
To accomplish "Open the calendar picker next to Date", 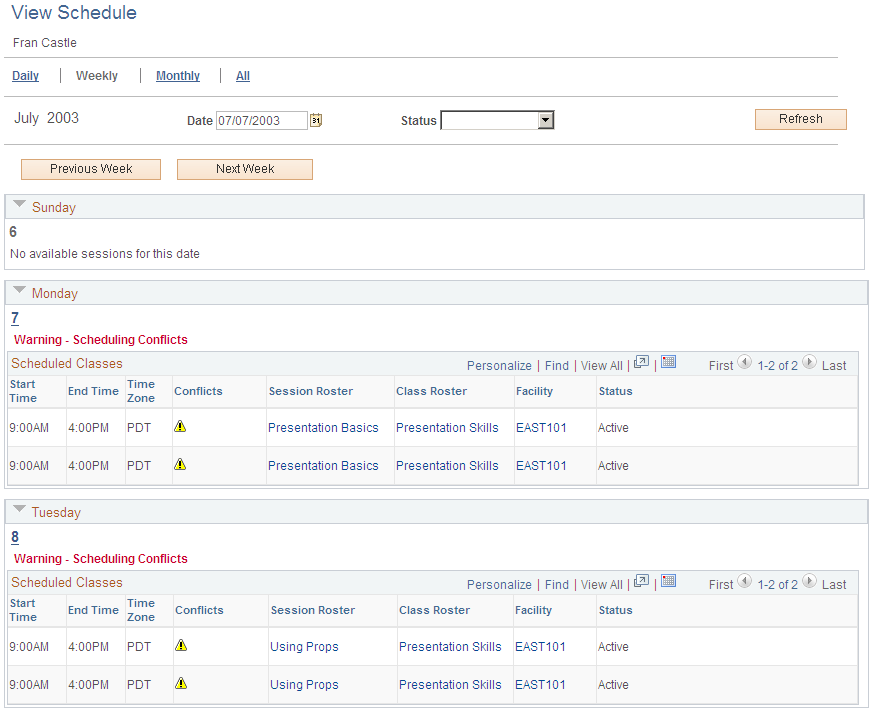I will tap(316, 120).
